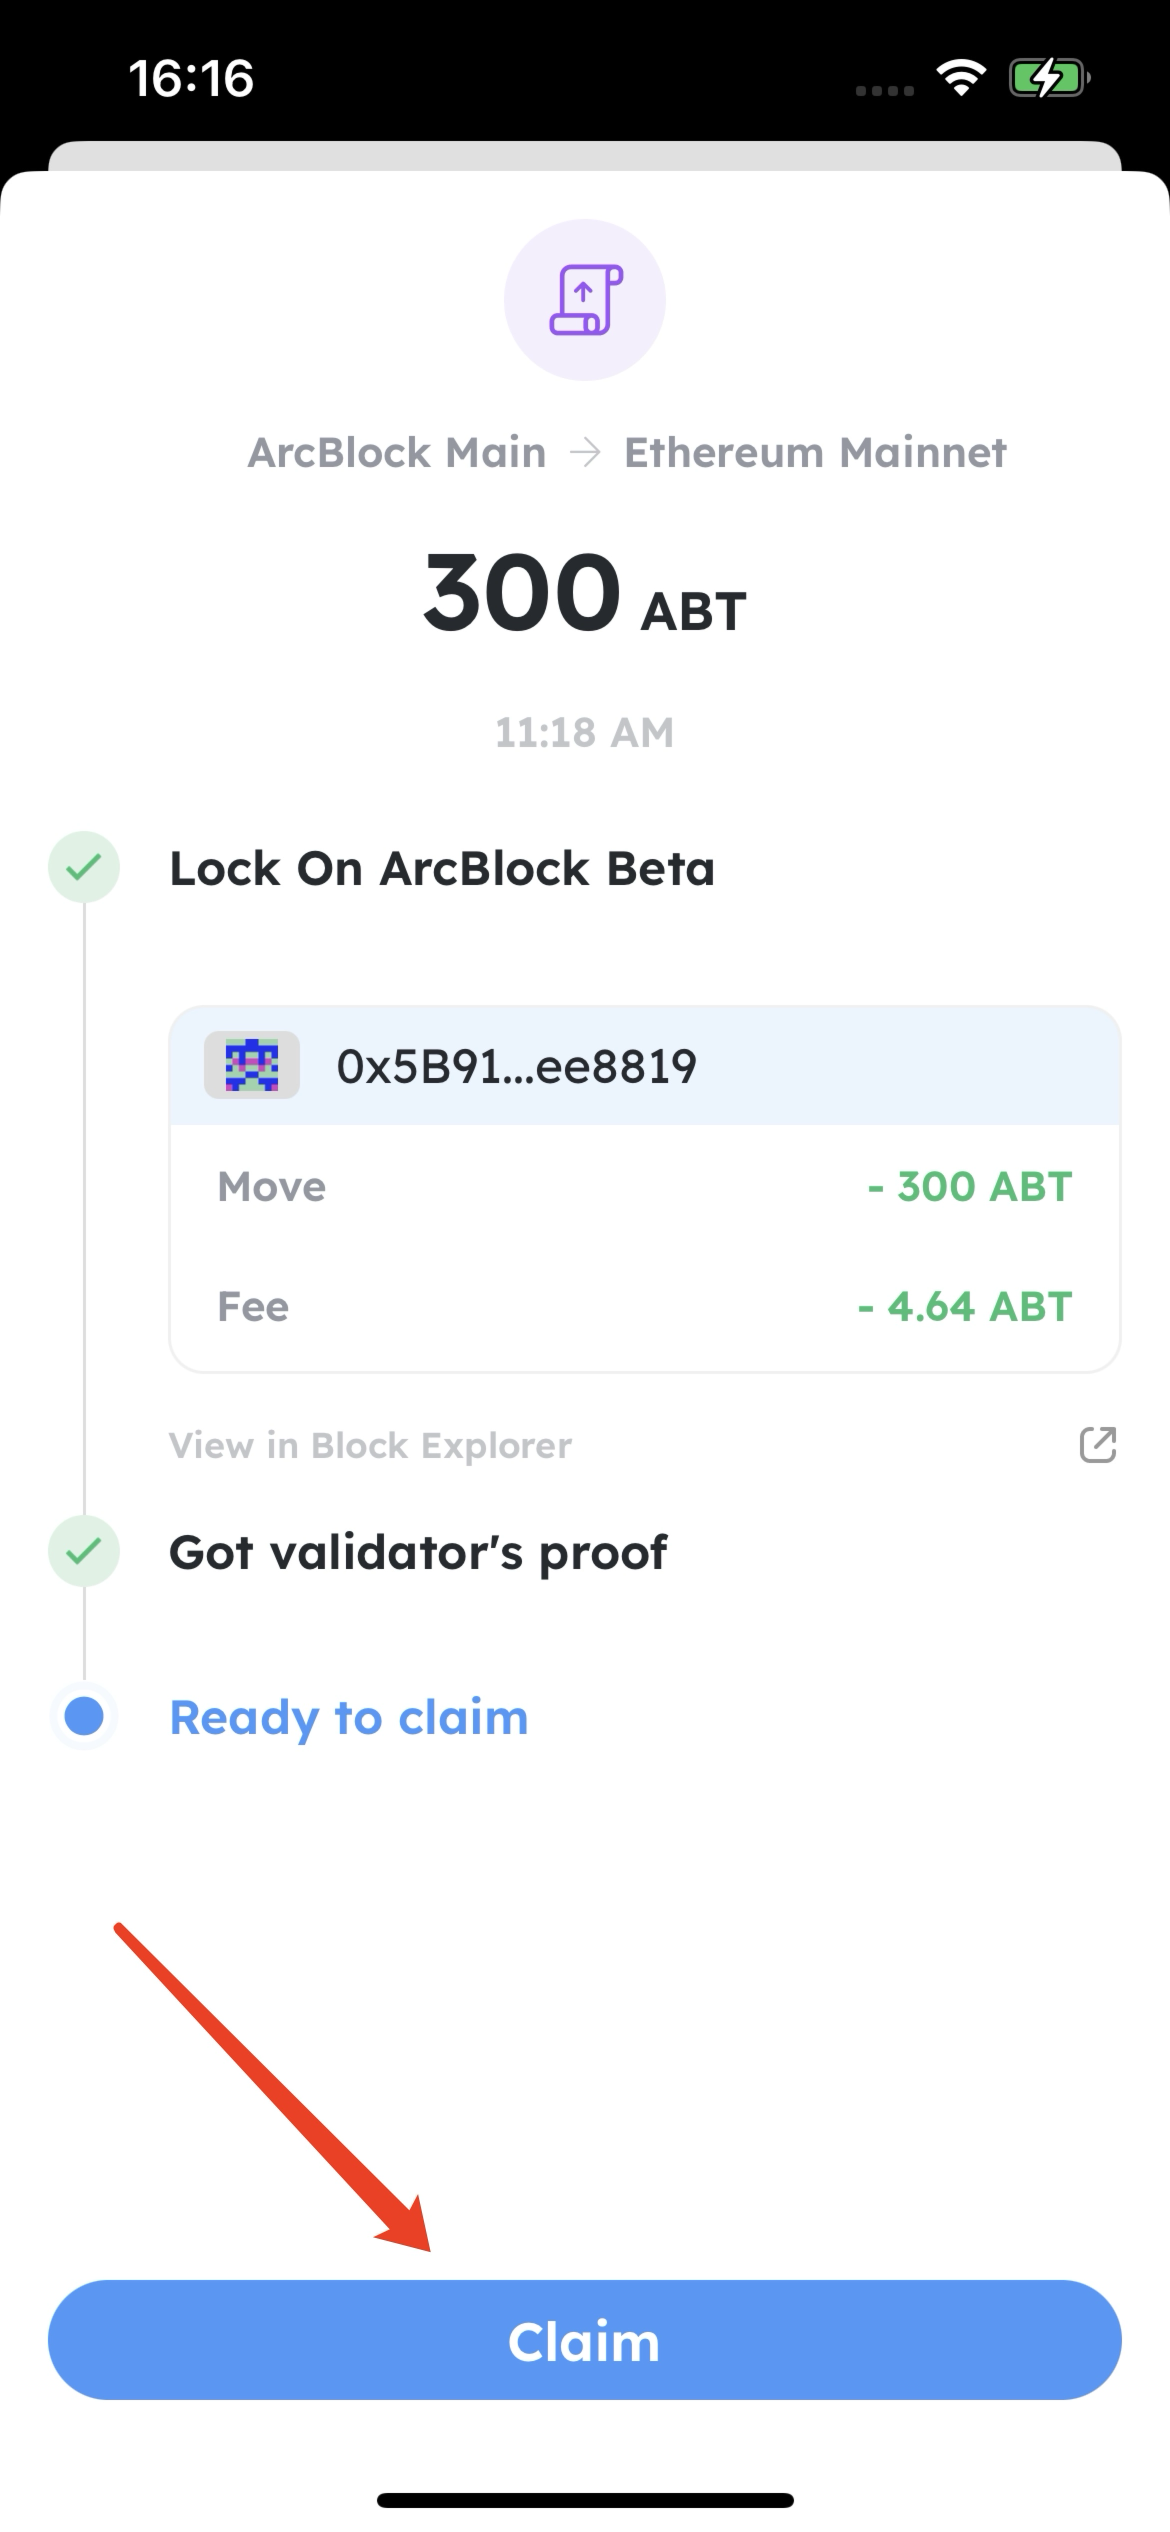Tap the pixel identicon avatar beside the address
The width and height of the screenshot is (1170, 2532).
(x=252, y=1065)
